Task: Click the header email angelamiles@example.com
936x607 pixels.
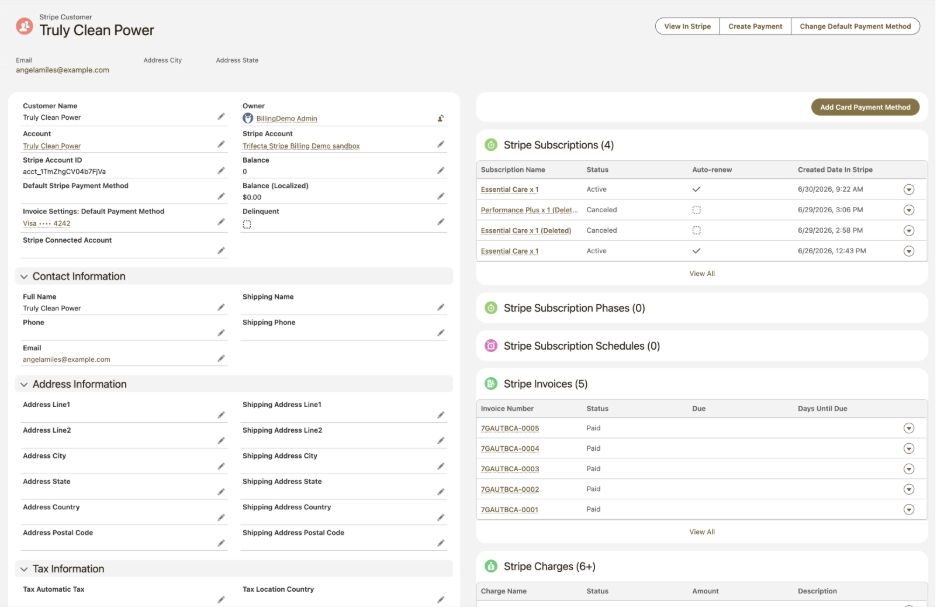Action: click(62, 70)
